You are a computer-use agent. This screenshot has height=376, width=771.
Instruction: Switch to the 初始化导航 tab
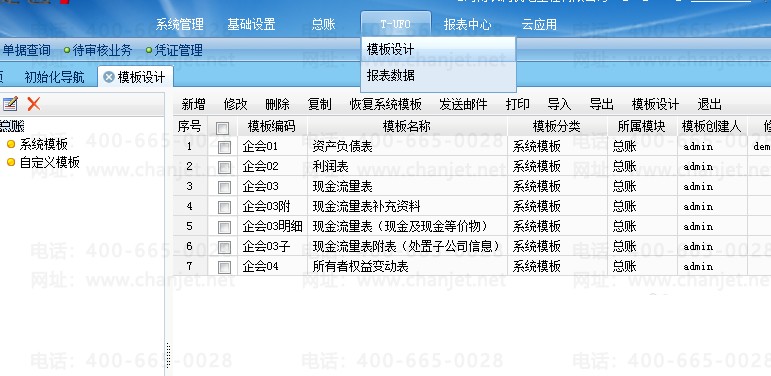pos(55,77)
